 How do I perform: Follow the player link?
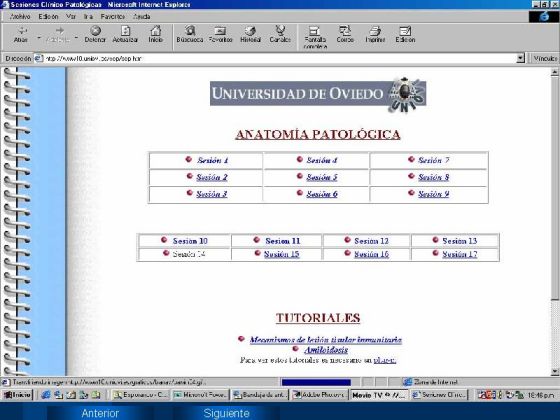(x=385, y=360)
